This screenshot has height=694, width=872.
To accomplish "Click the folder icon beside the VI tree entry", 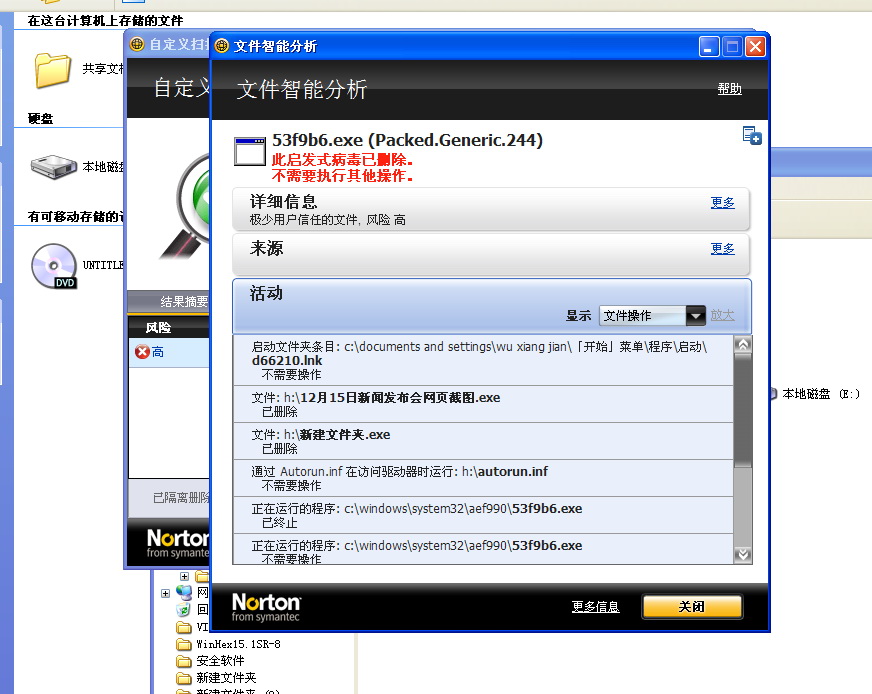I will (184, 627).
